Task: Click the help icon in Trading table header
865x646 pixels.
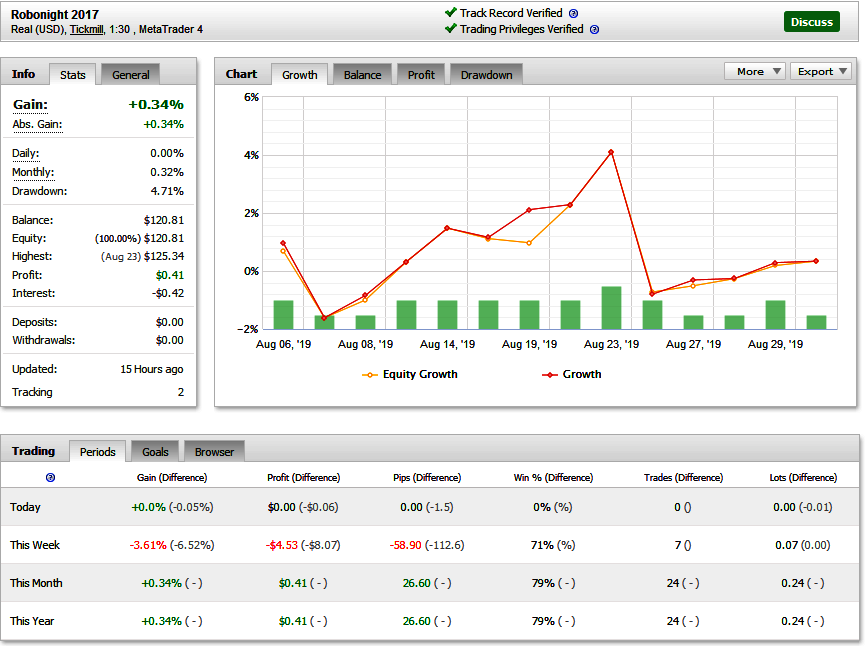Action: click(x=50, y=478)
